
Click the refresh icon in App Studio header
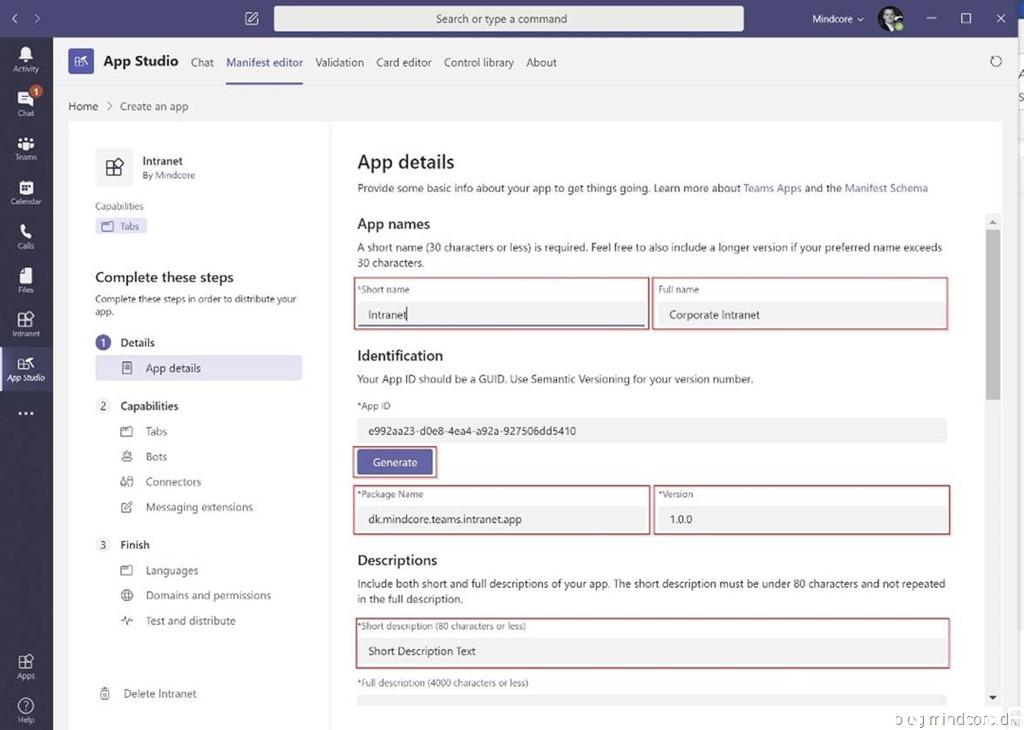coord(995,62)
